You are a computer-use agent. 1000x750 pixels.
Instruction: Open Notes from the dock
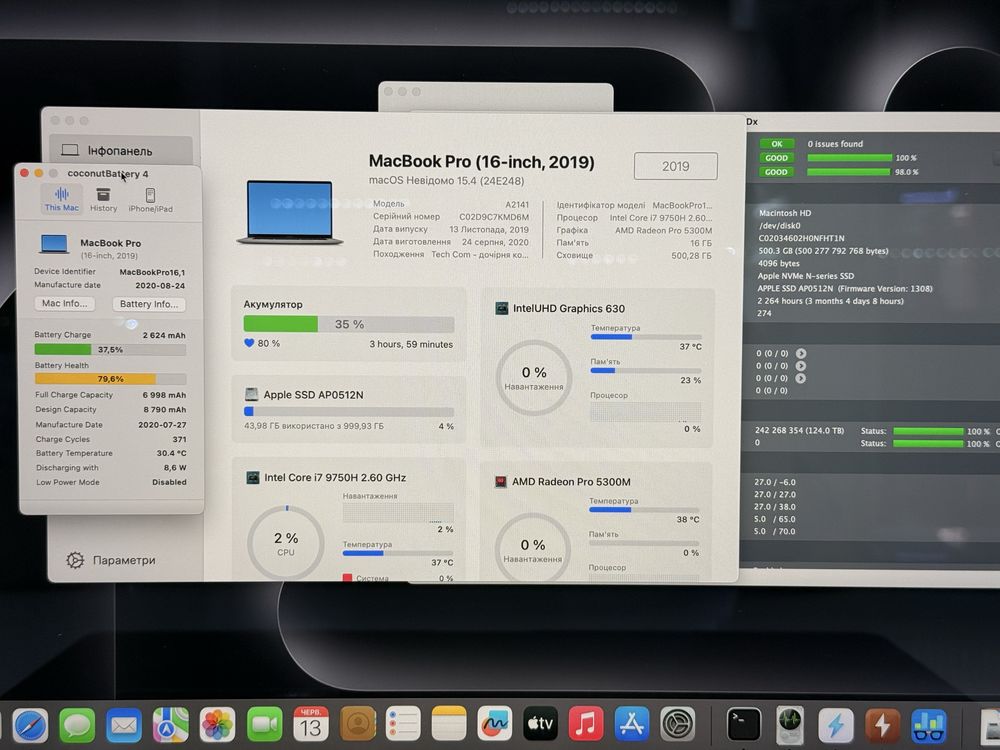449,724
